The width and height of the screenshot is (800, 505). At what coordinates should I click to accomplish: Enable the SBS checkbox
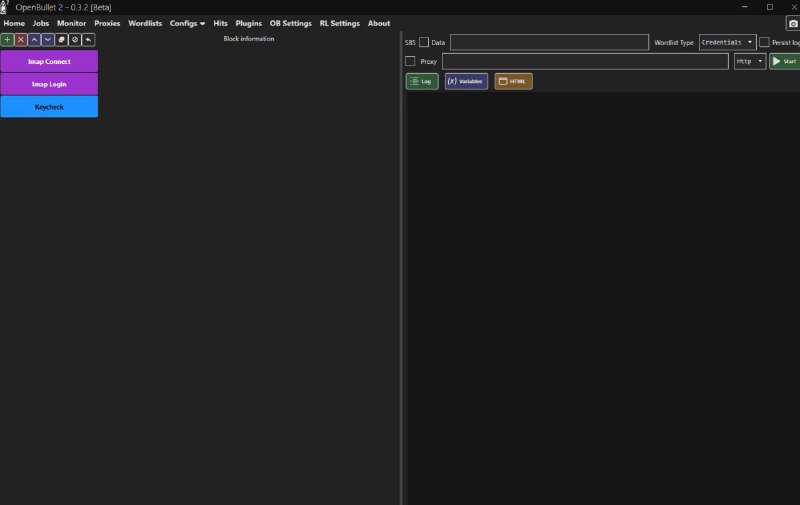[x=423, y=42]
